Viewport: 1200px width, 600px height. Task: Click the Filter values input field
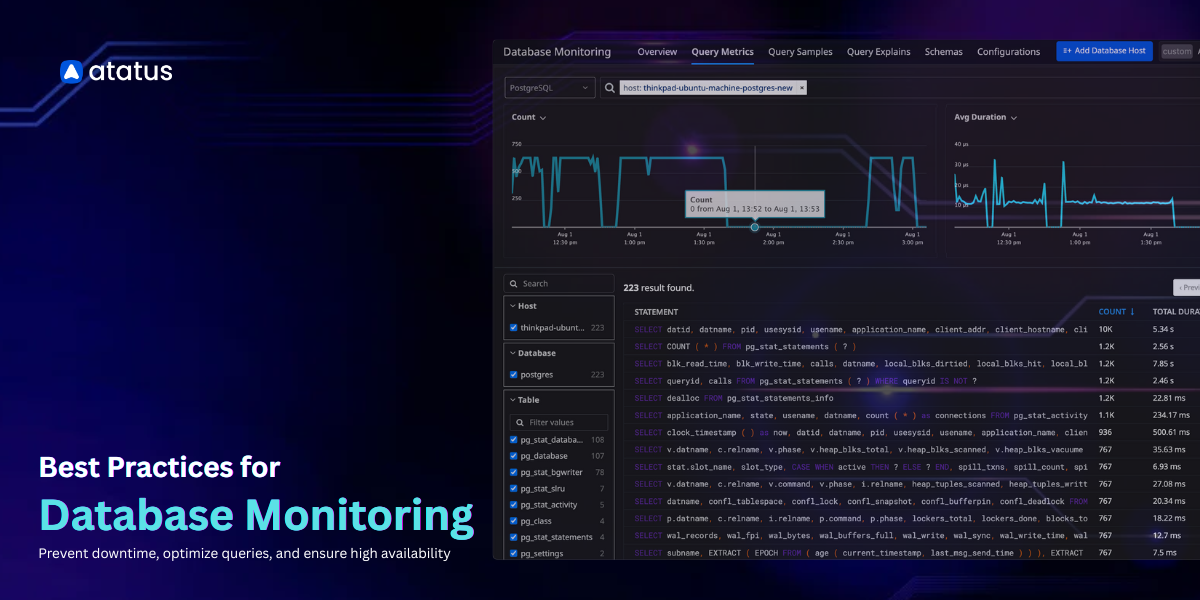point(565,423)
